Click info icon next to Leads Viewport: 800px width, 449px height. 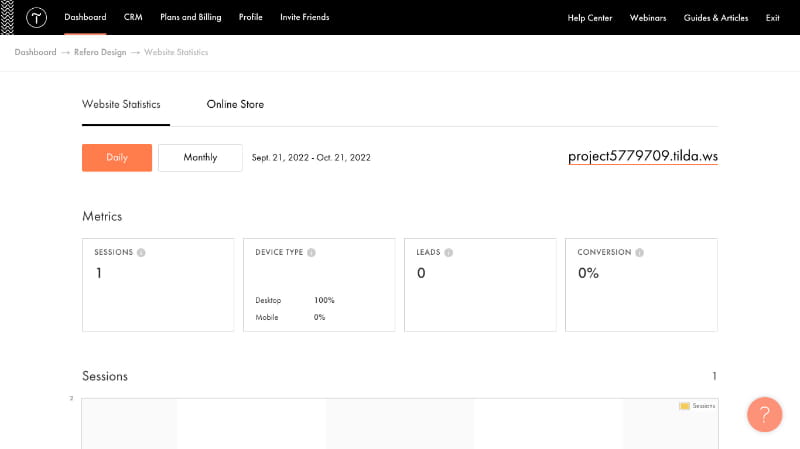pyautogui.click(x=448, y=253)
